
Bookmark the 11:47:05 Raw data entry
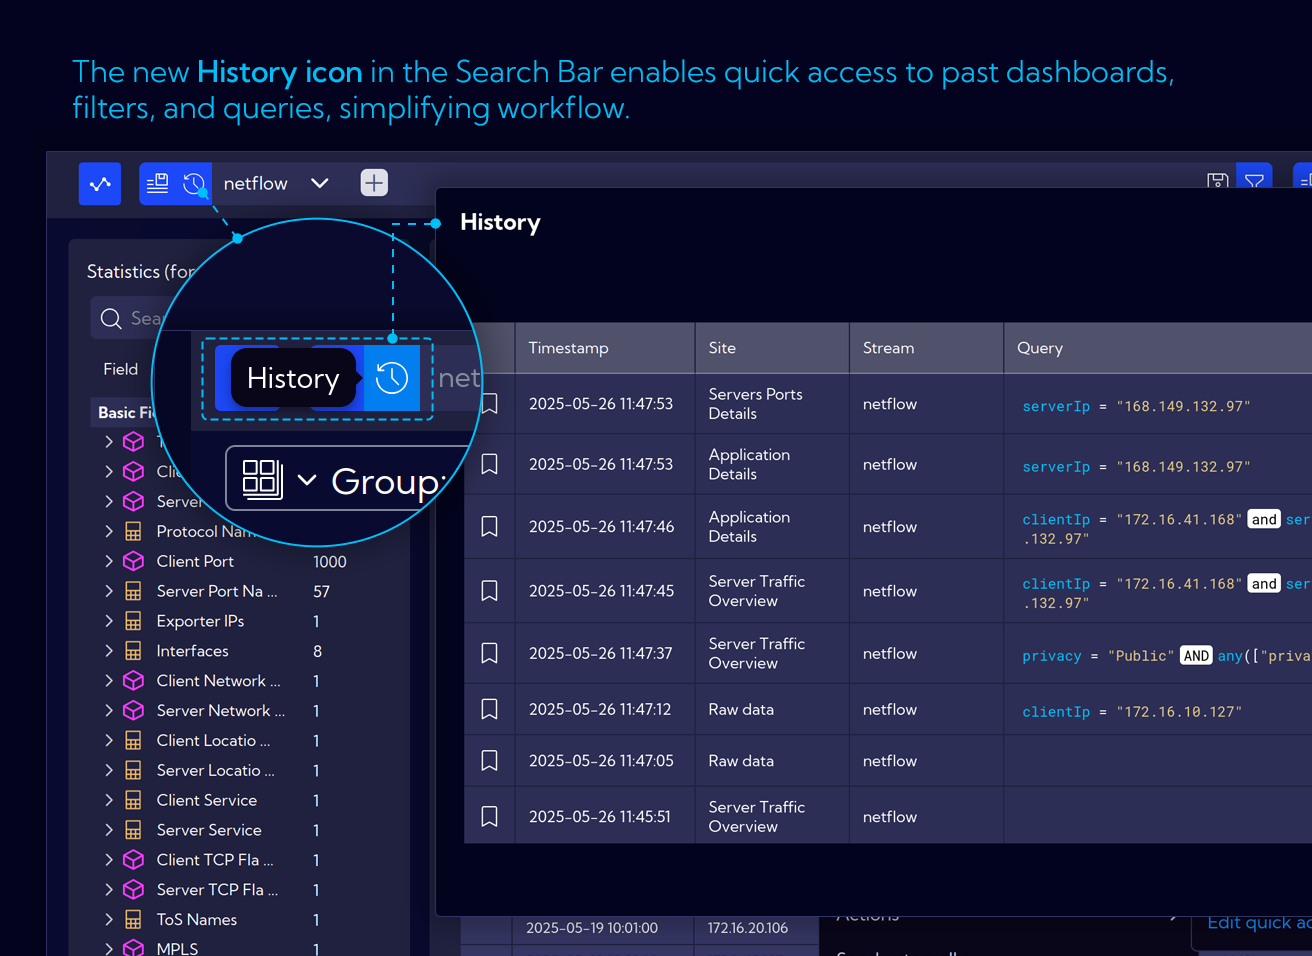pos(489,761)
